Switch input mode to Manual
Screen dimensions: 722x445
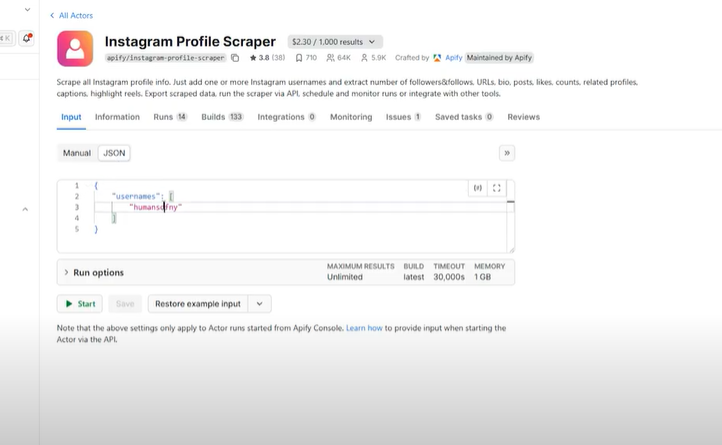[77, 153]
